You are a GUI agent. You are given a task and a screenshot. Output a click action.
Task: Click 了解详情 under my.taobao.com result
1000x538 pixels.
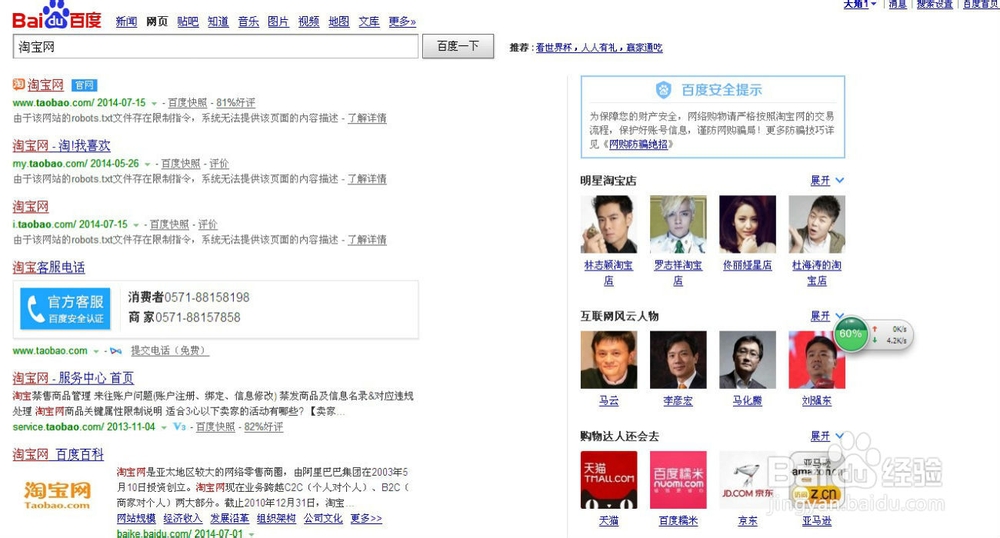click(x=367, y=179)
